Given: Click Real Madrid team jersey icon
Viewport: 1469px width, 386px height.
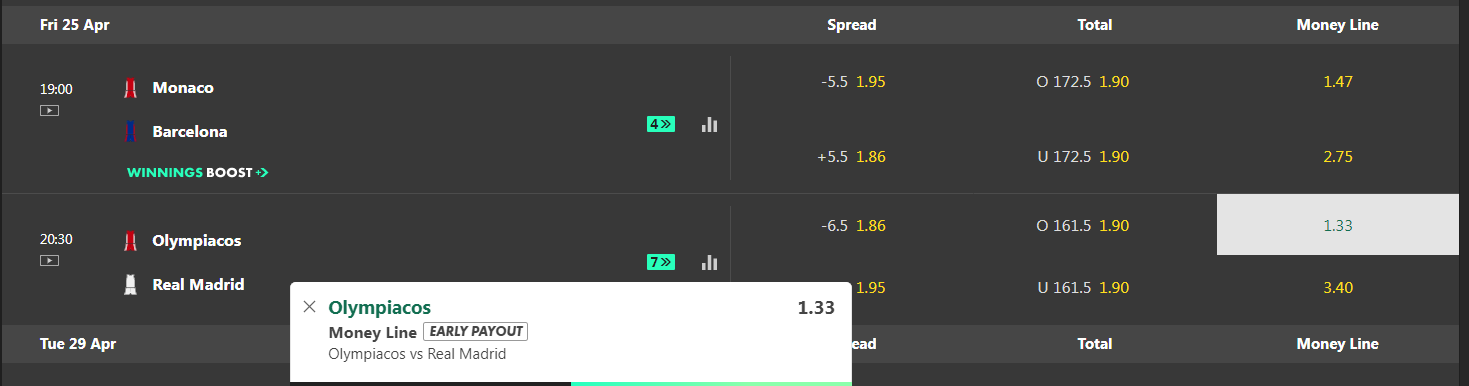Looking at the screenshot, I should [130, 284].
